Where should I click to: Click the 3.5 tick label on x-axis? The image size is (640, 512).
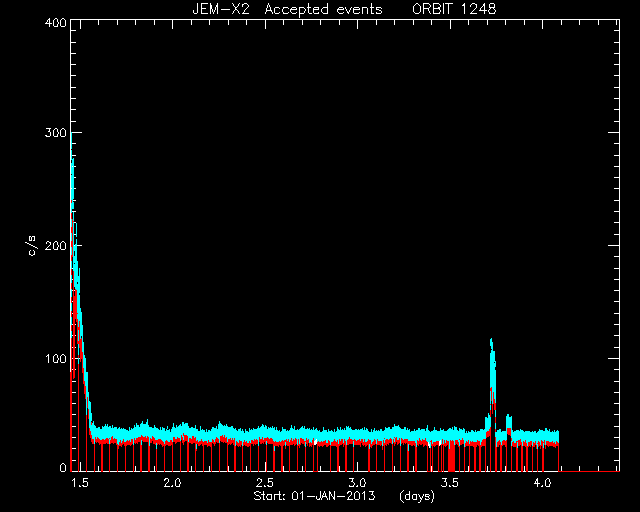[x=450, y=483]
